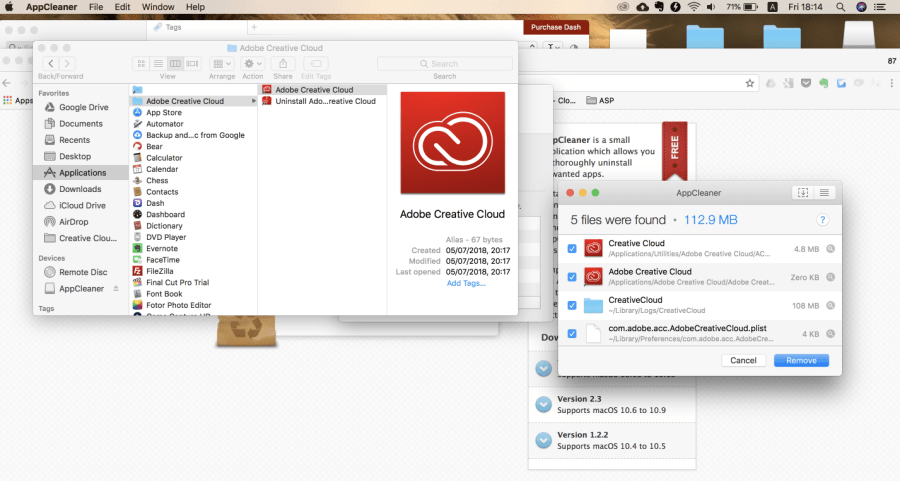Screen dimensions: 900x481
Task: Click the Cancel button in AppCleaner
Action: [743, 360]
